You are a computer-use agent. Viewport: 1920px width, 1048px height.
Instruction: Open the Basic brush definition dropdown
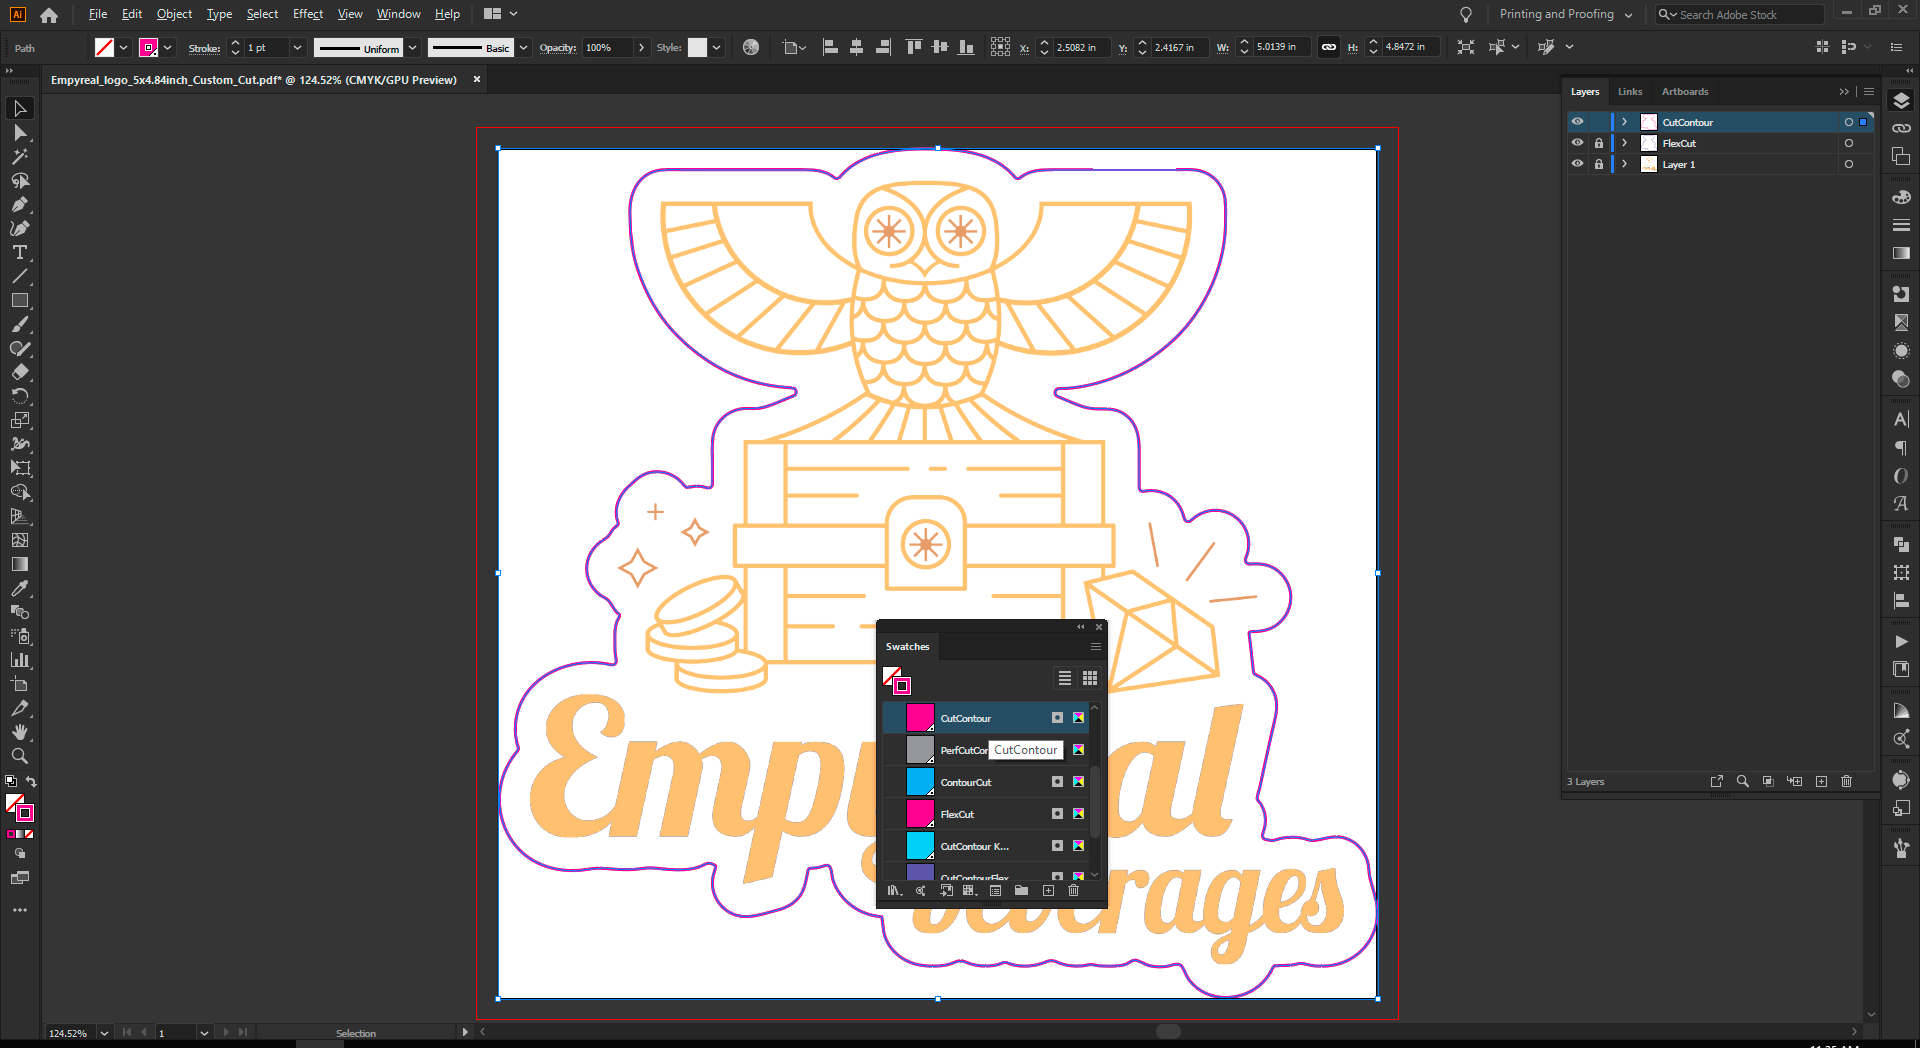point(523,47)
